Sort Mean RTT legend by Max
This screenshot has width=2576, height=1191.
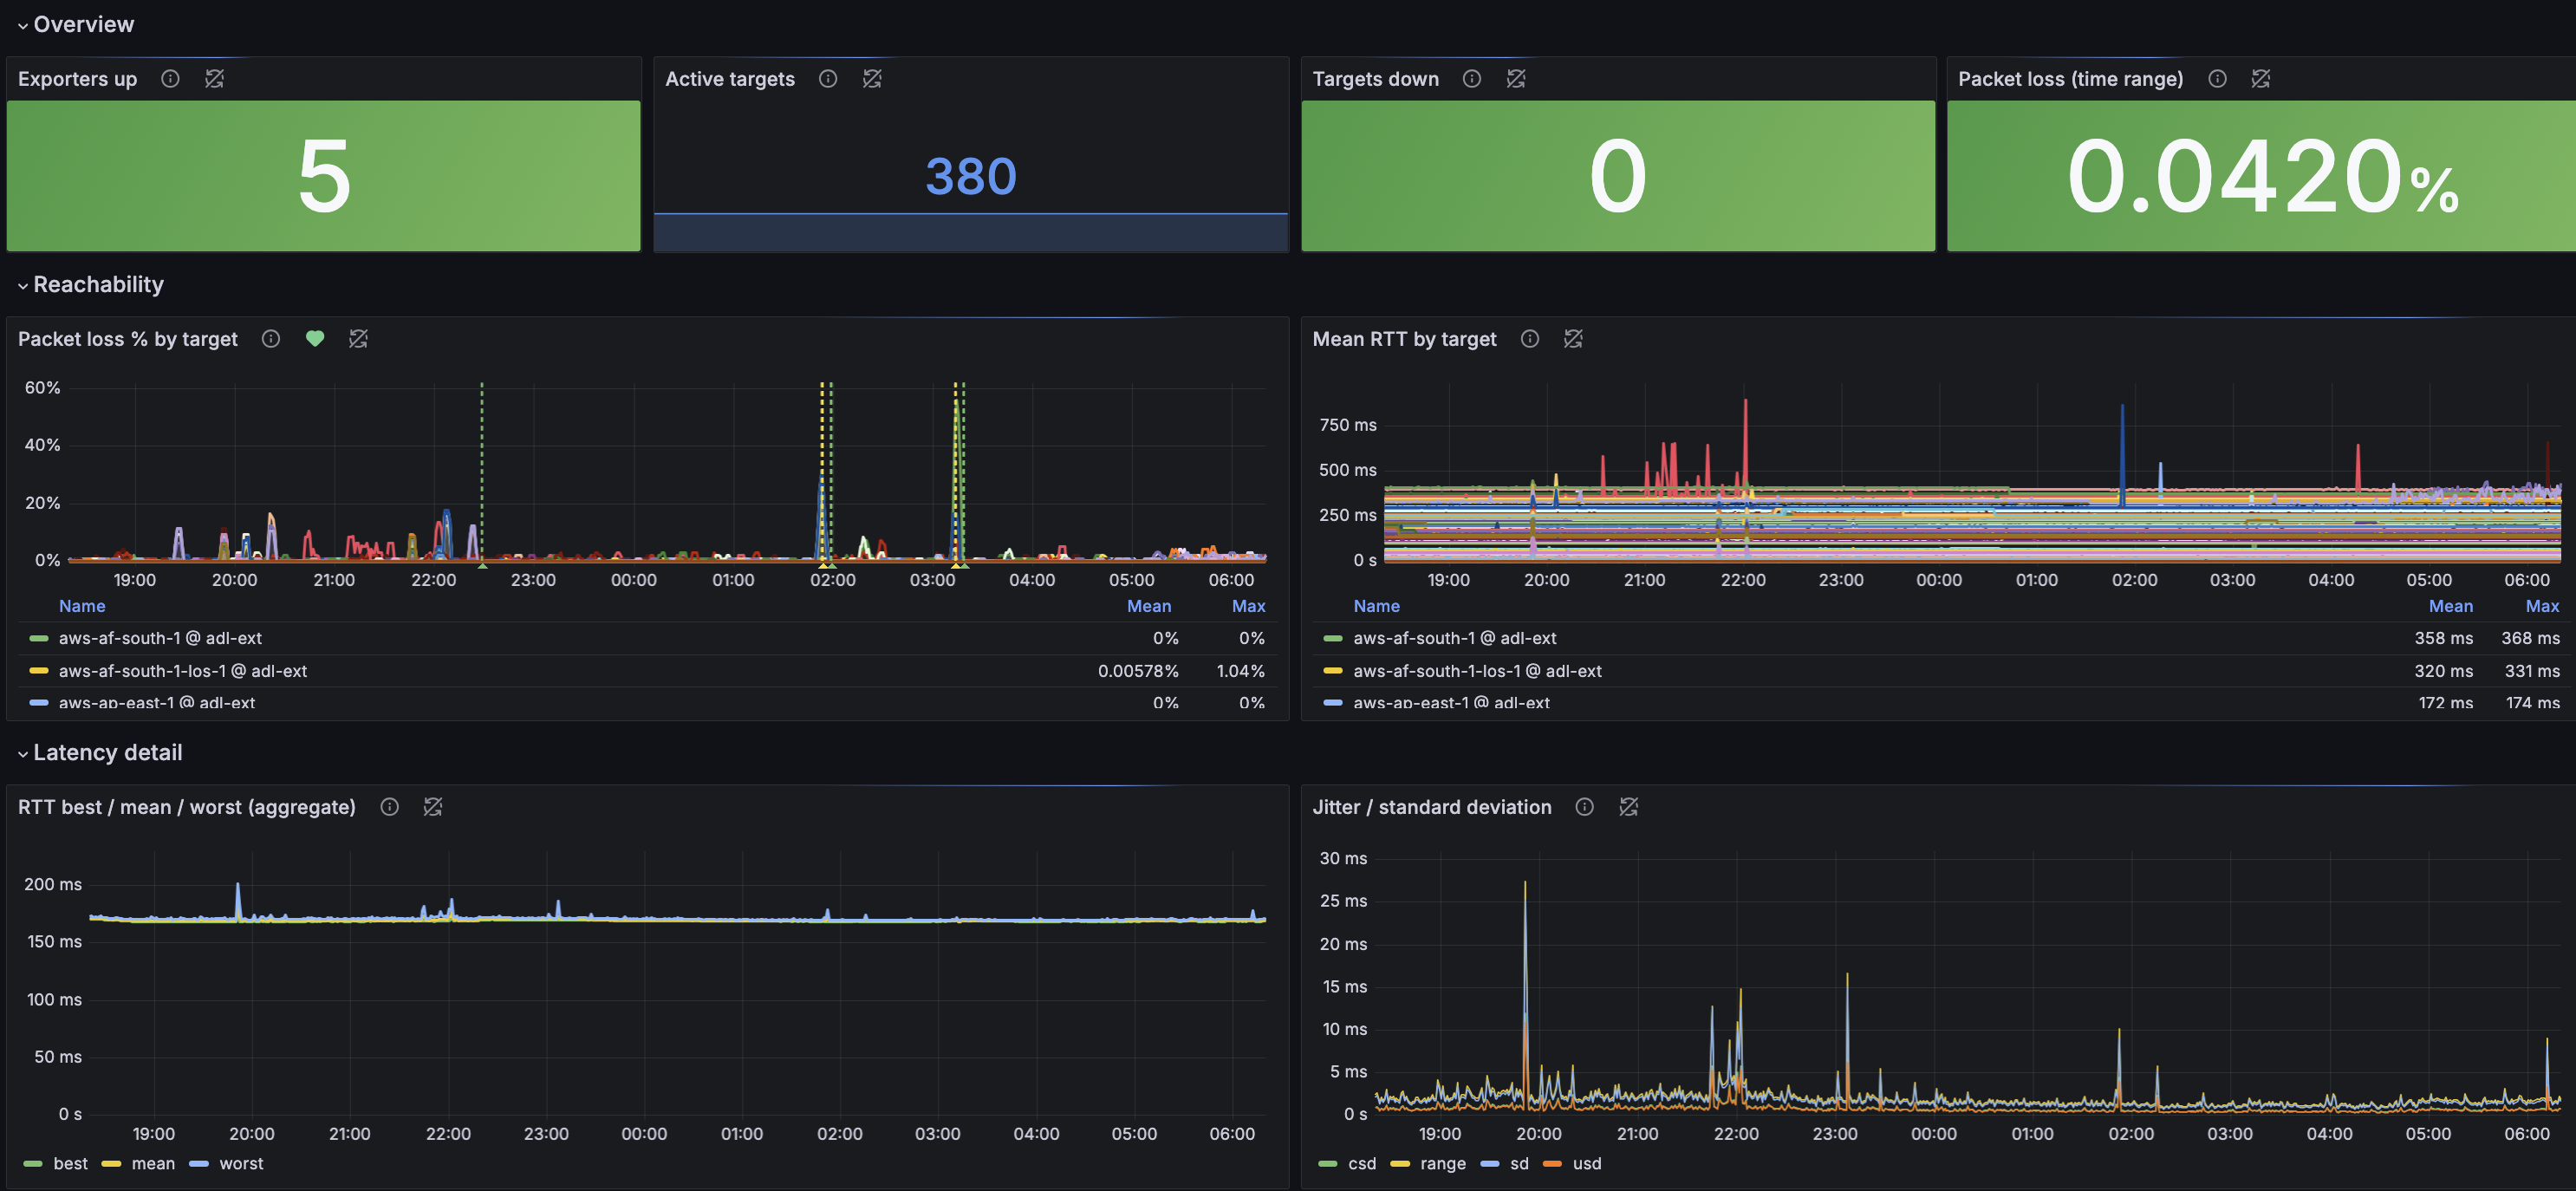pos(2543,606)
